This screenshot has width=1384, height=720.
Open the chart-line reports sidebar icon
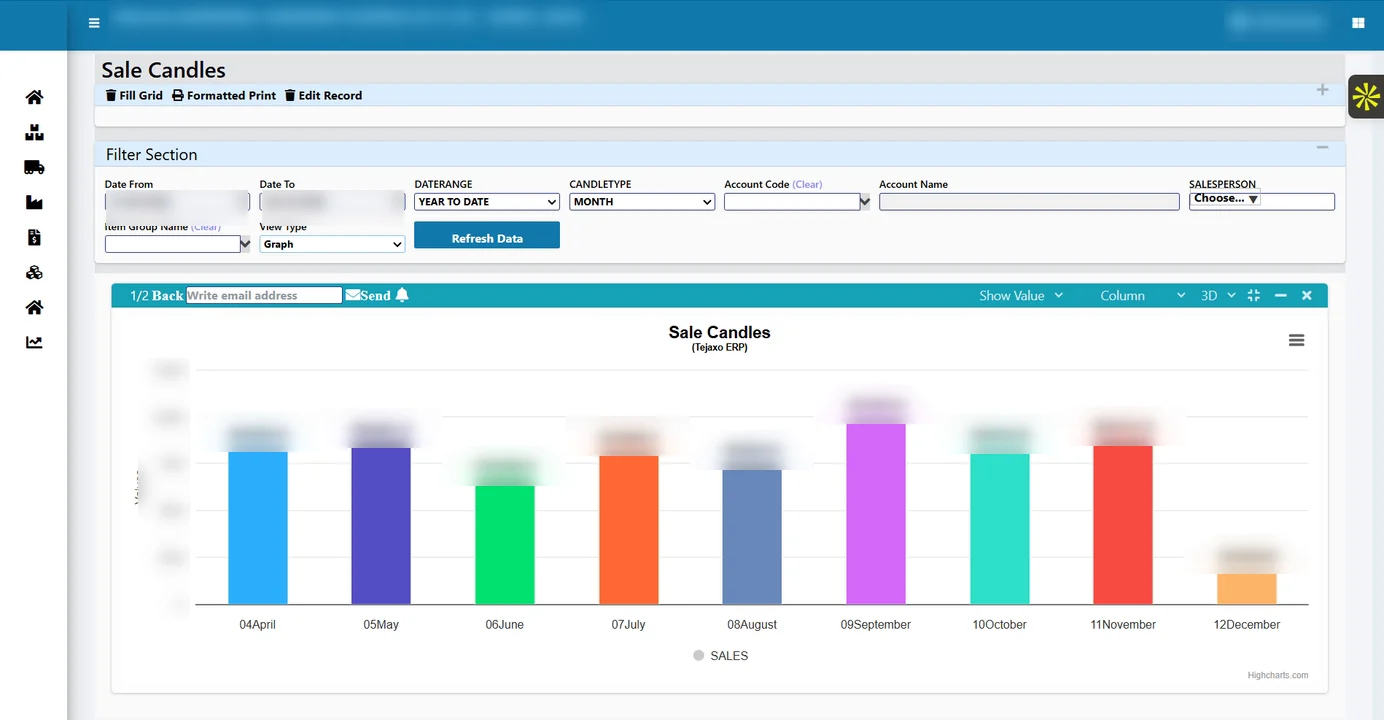click(x=34, y=342)
